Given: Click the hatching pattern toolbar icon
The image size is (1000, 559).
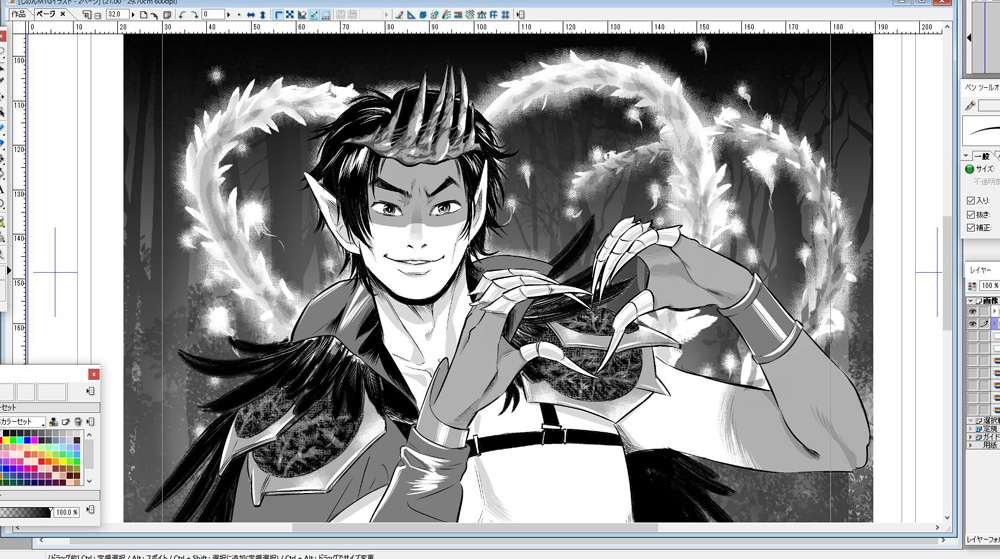Looking at the screenshot, I should pos(469,14).
